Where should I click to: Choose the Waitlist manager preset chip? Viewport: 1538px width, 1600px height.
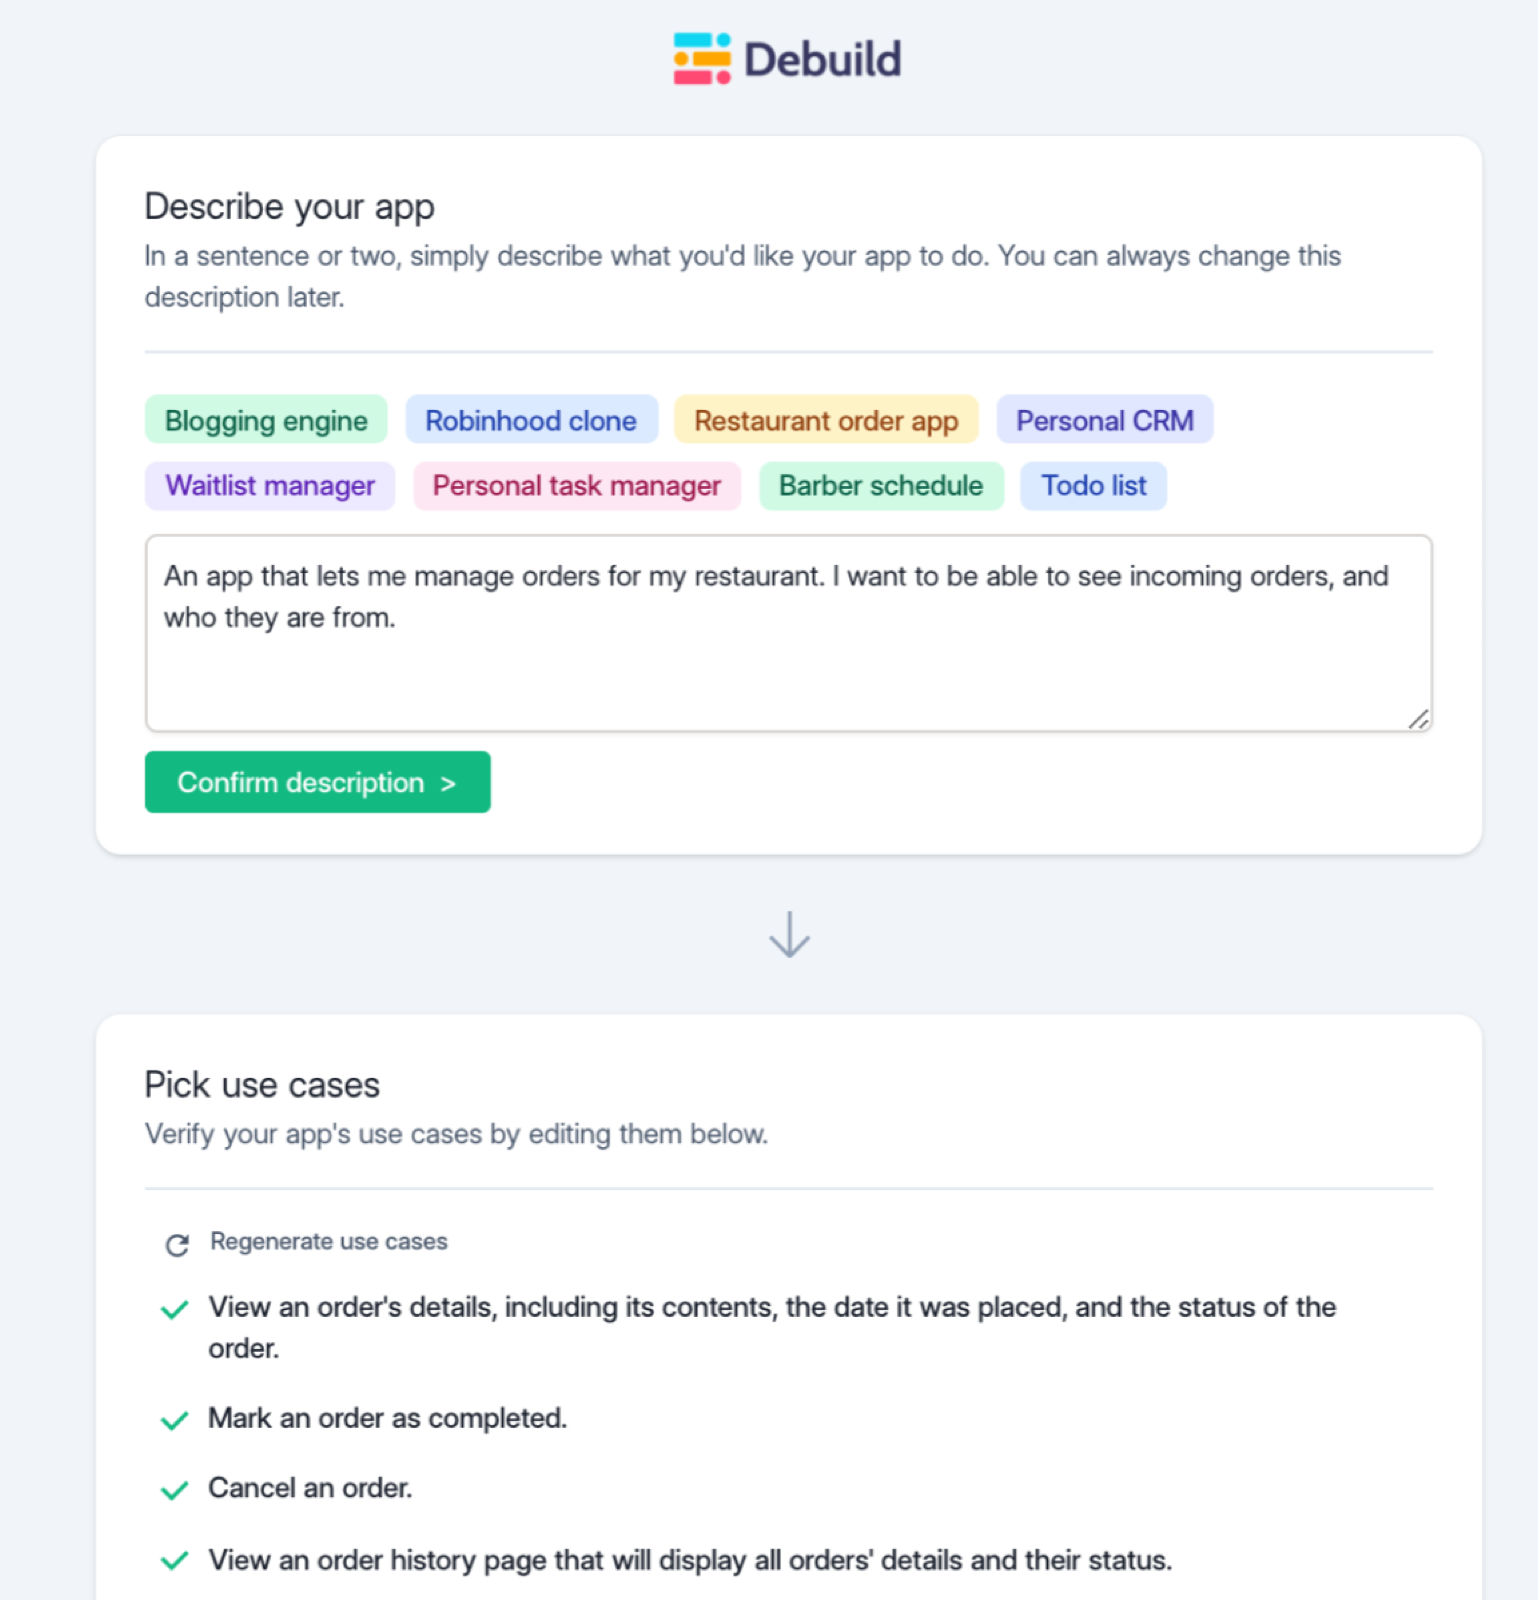[270, 486]
